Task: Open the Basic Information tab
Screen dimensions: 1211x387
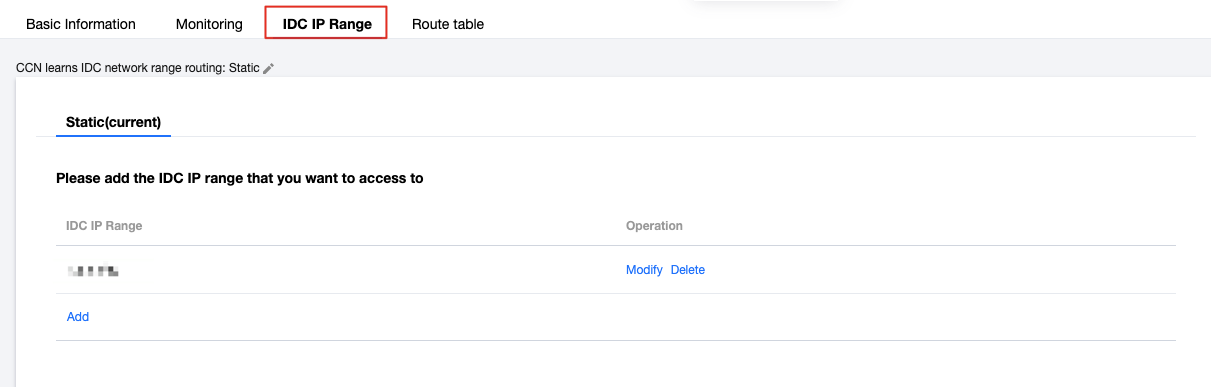Action: click(x=81, y=24)
